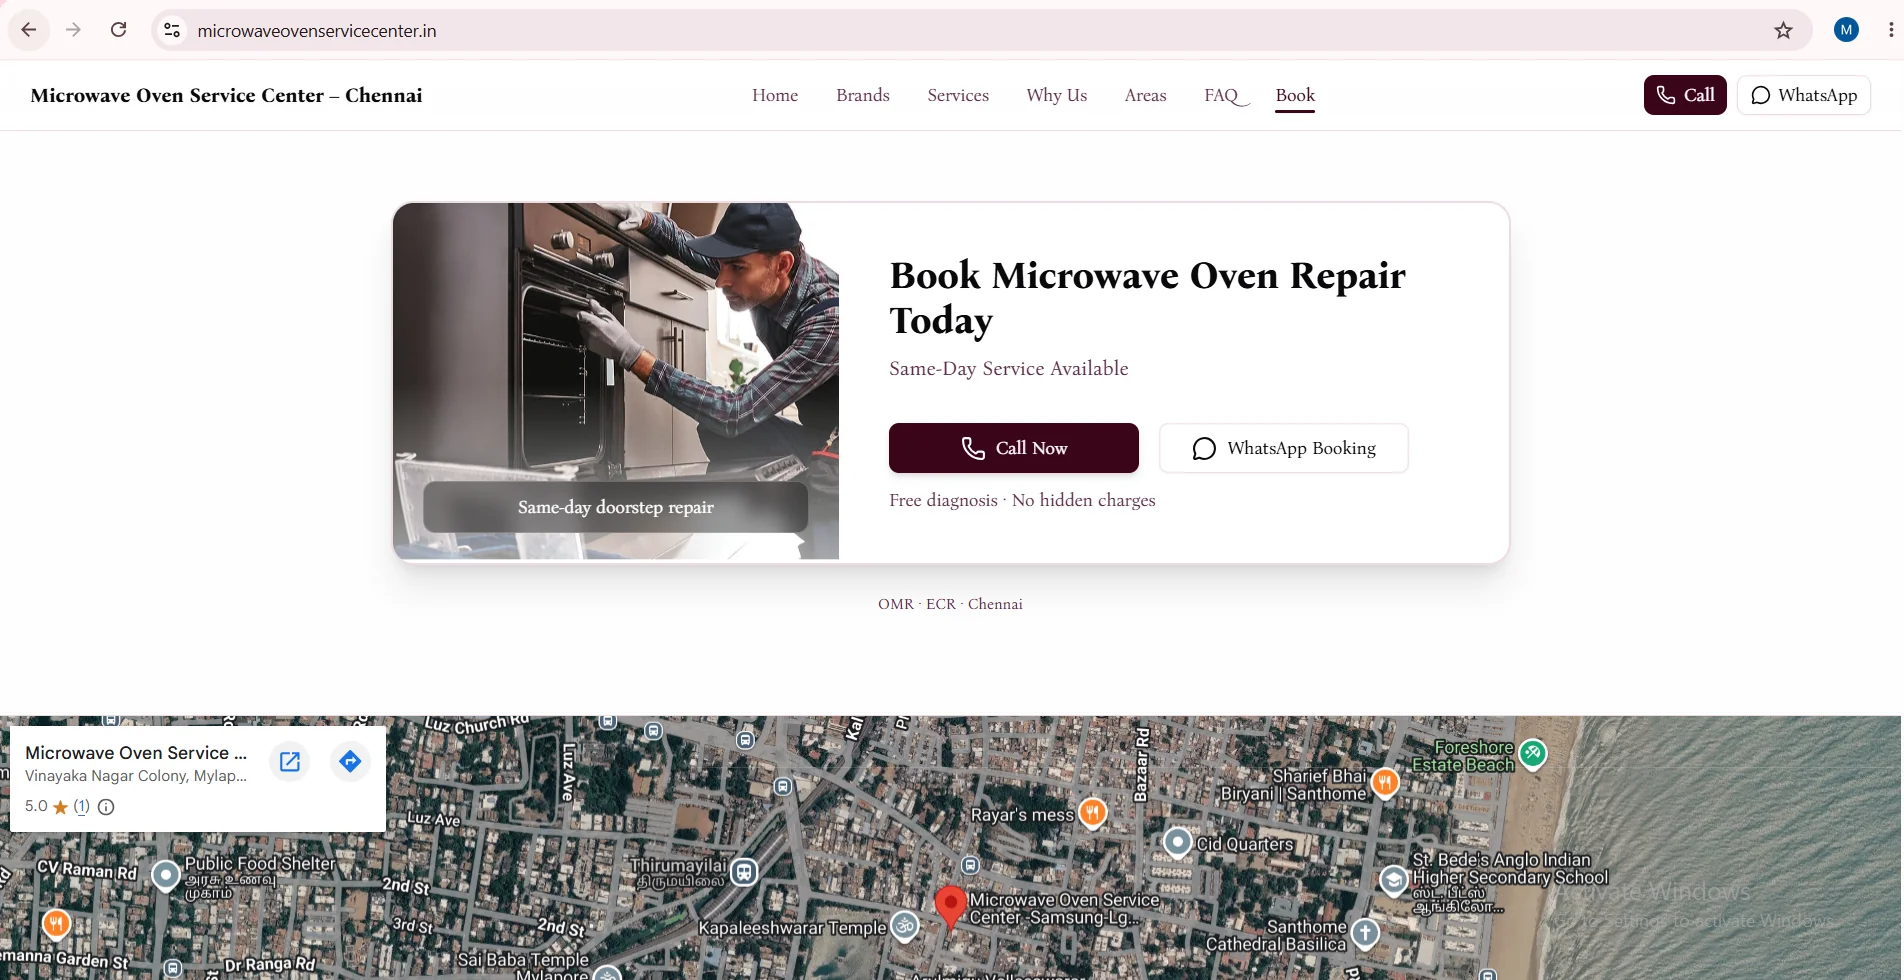Select Sharief Bhai Biryani marker on map
The image size is (1904, 980).
(x=1385, y=781)
